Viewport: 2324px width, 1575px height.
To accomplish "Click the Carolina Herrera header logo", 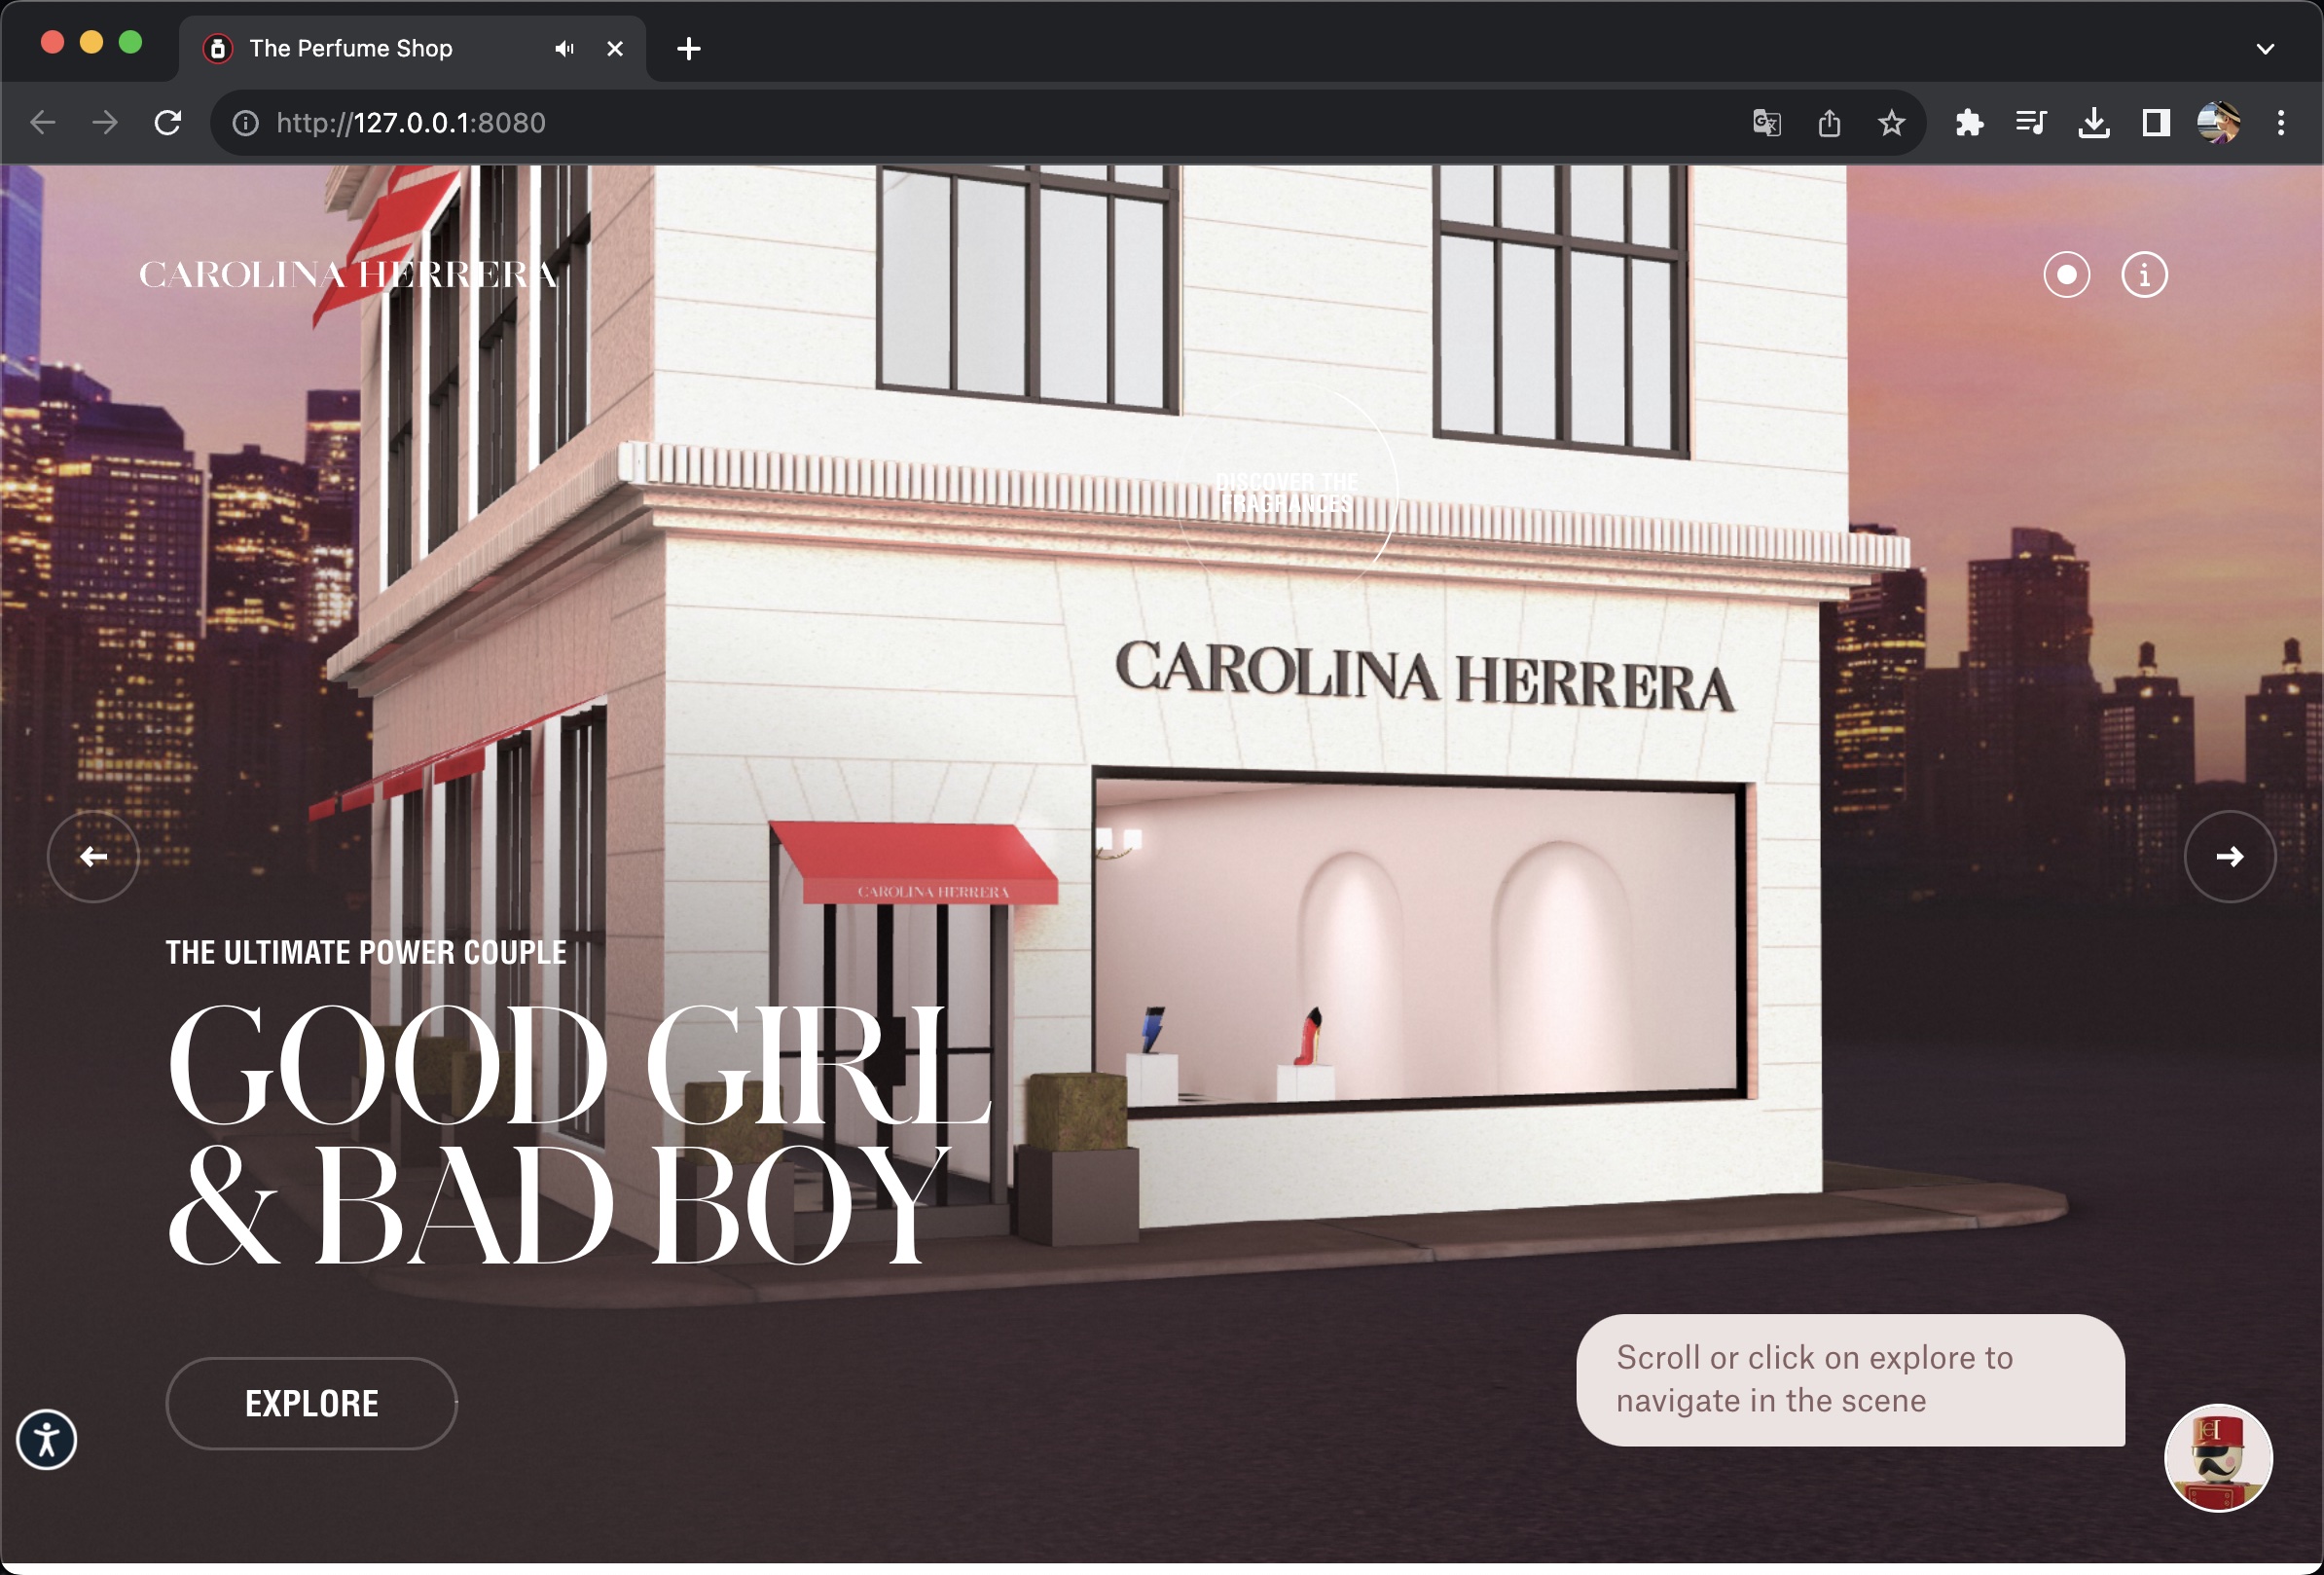I will (x=347, y=274).
